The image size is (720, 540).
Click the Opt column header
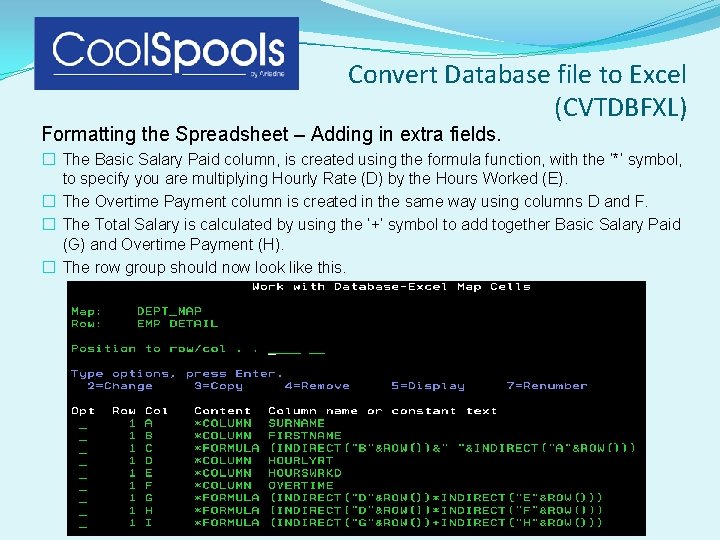(83, 411)
